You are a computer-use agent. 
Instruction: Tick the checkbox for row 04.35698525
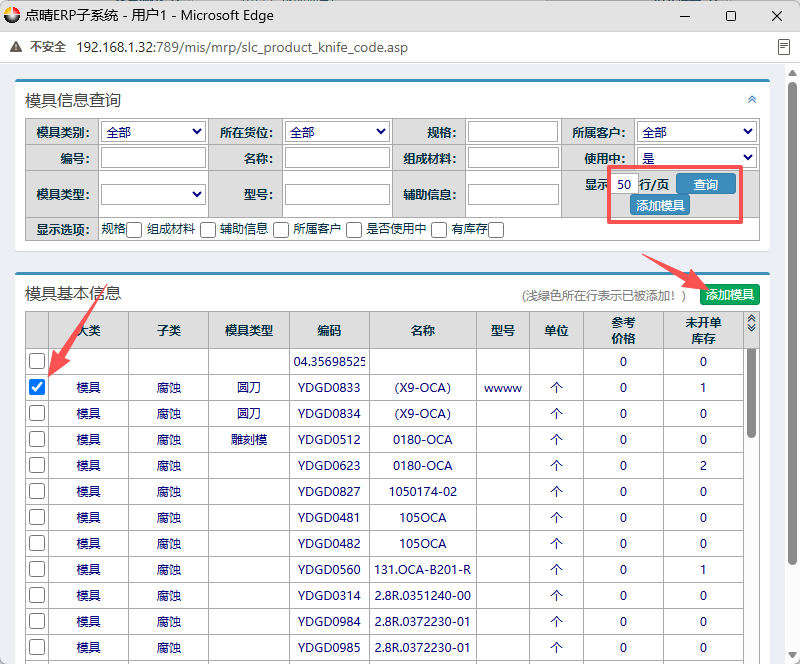point(37,361)
